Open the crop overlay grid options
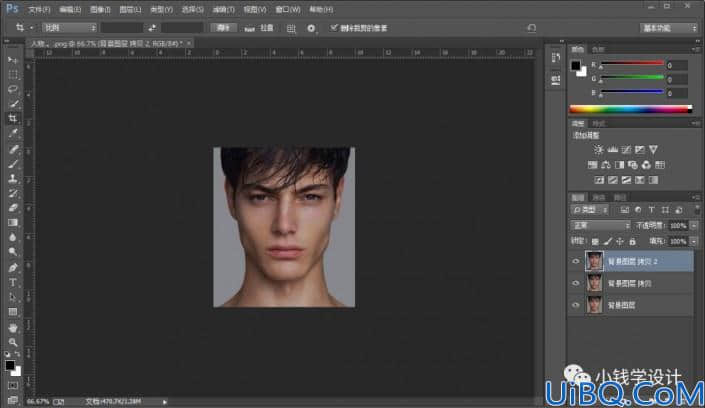 291,28
